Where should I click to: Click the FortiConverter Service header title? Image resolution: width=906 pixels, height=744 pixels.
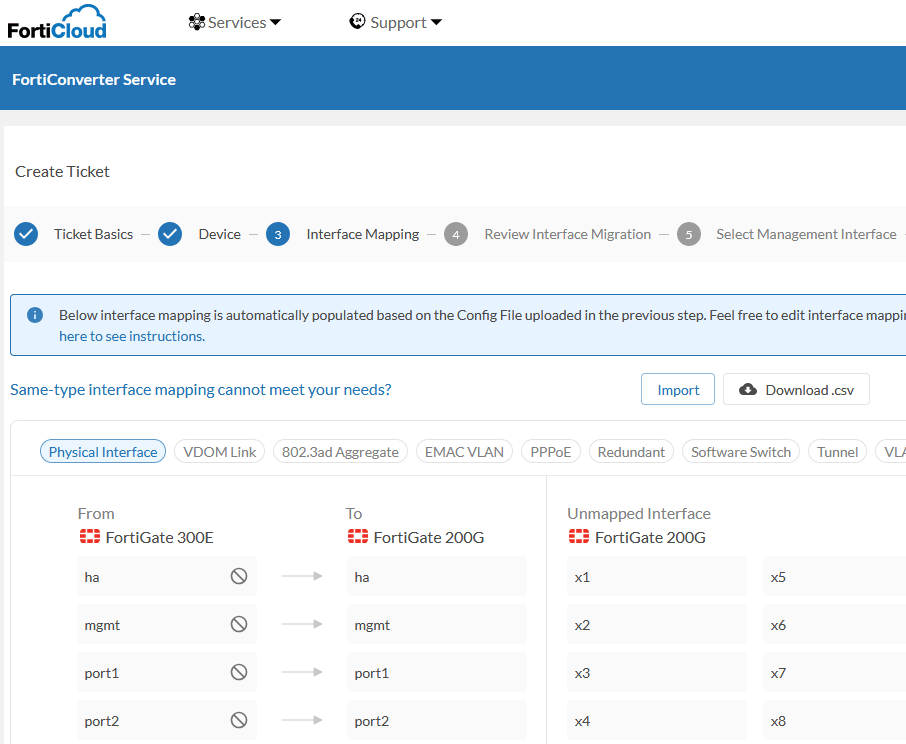coord(94,80)
